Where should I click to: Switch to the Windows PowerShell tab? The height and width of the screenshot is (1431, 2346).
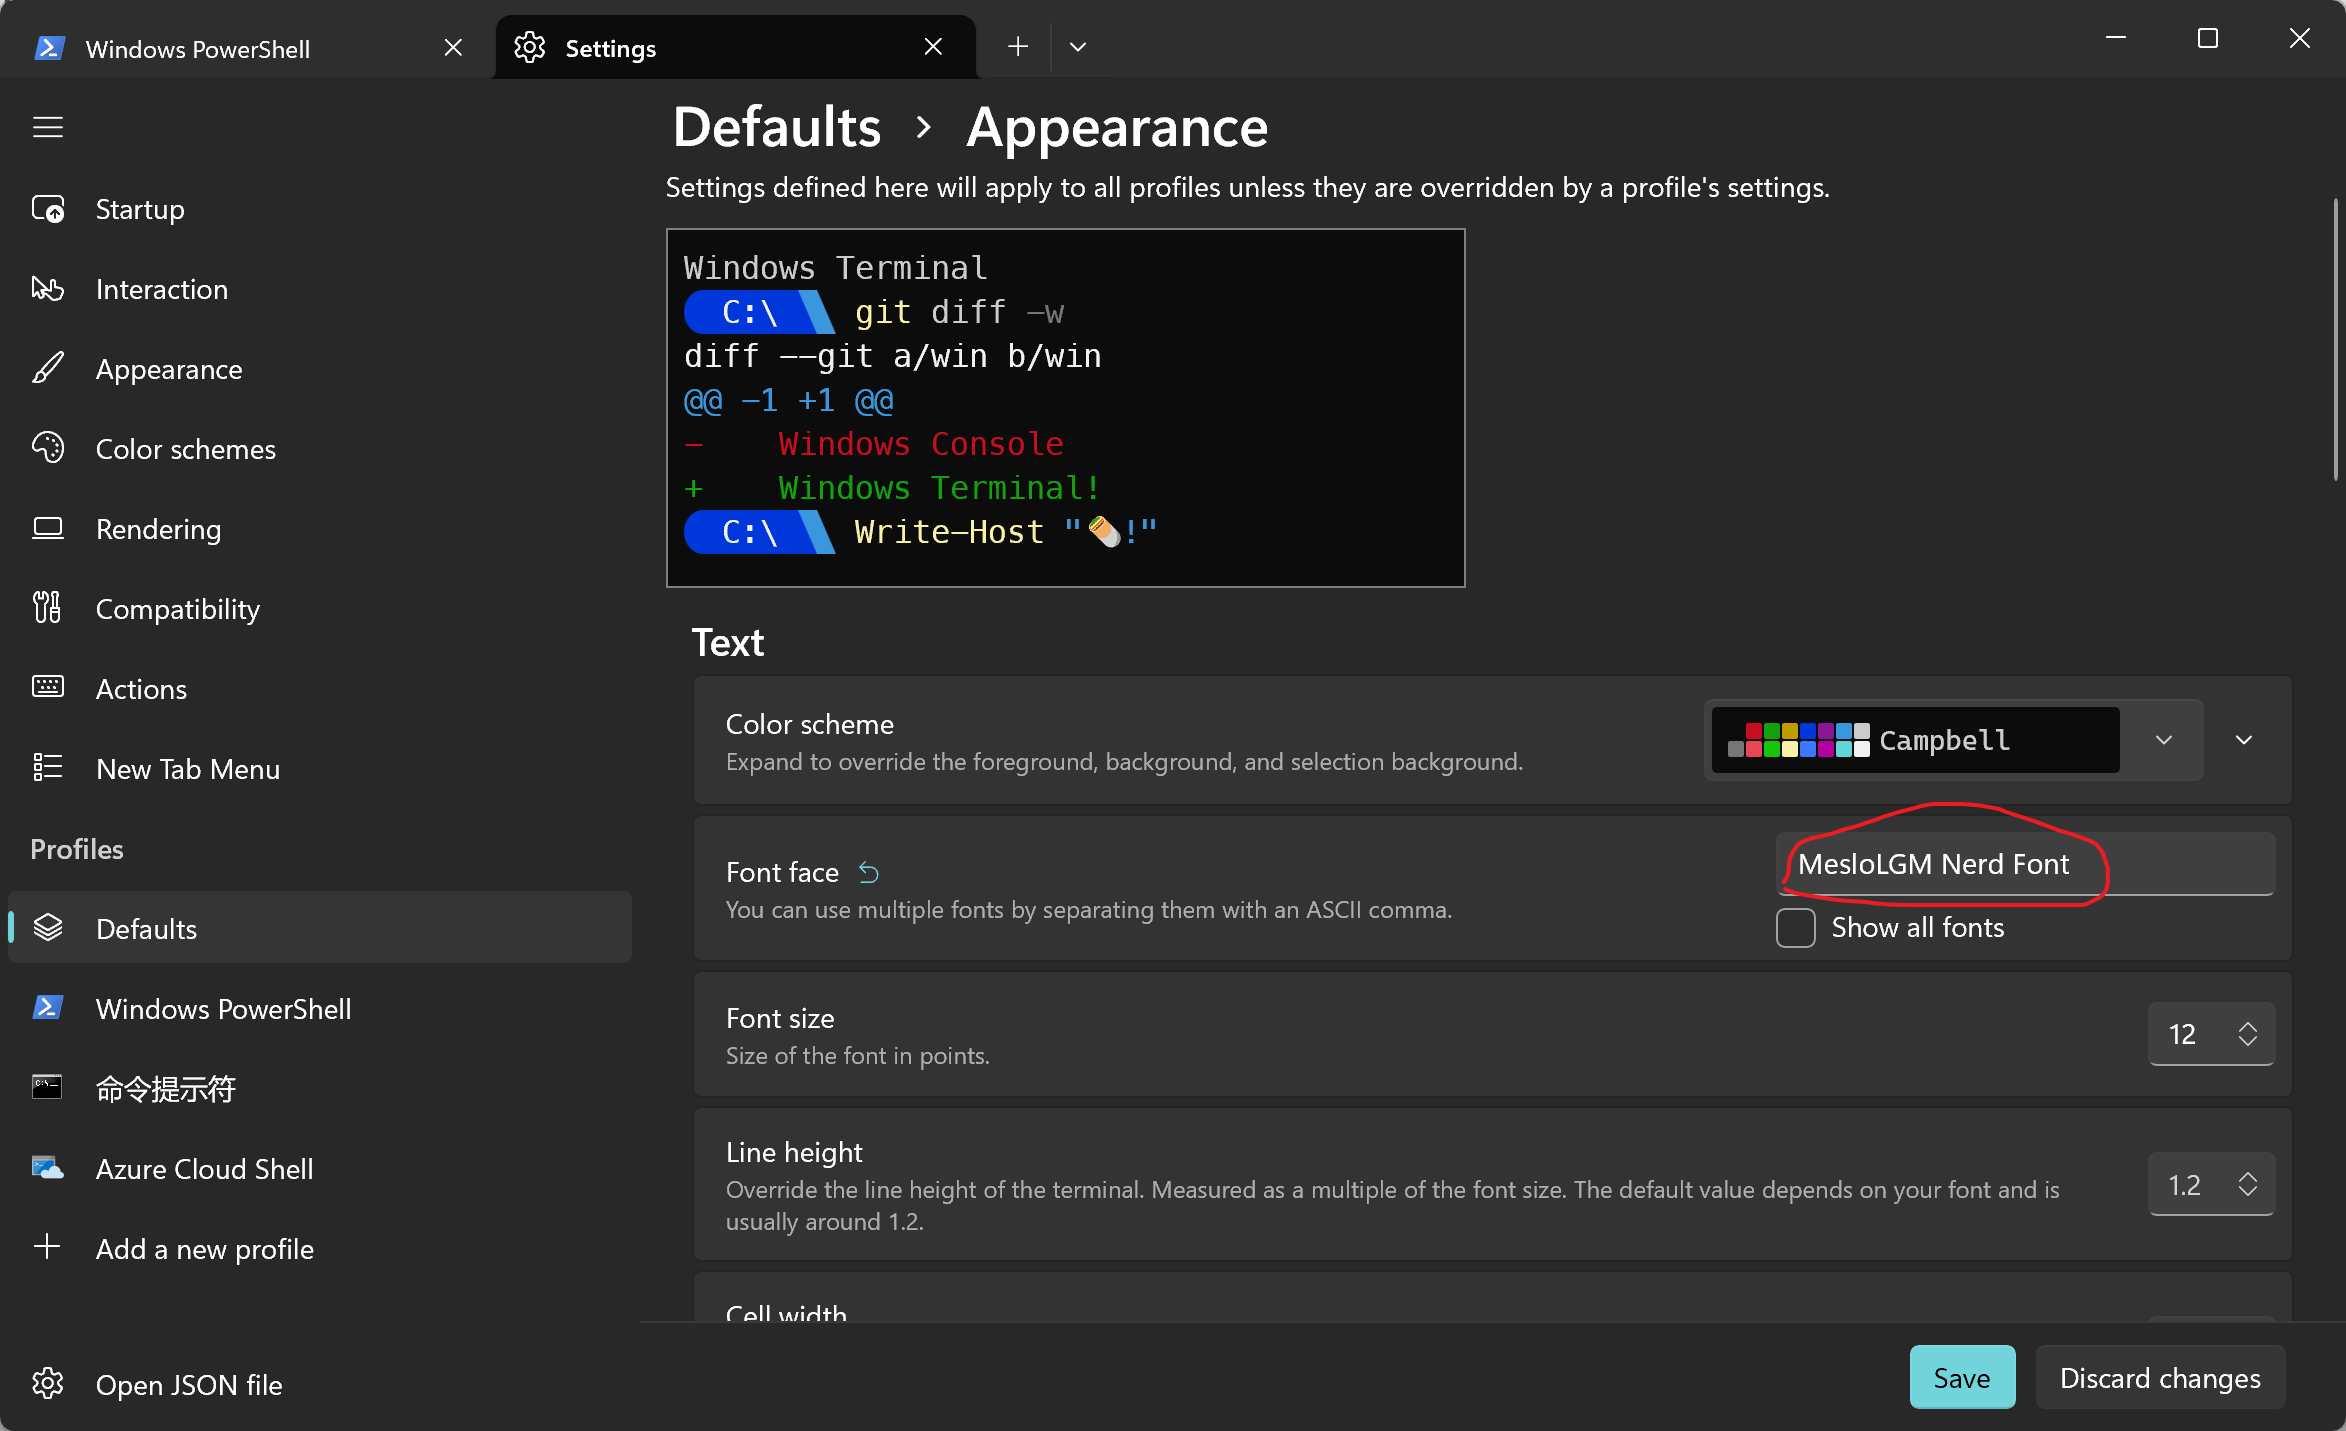[198, 48]
